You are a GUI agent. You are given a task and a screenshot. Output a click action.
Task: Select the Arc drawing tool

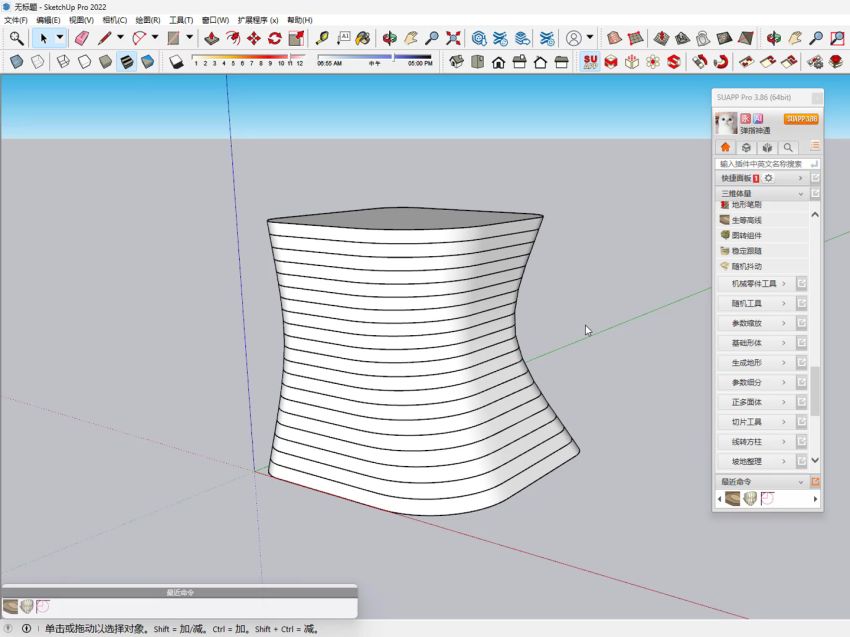[139, 38]
